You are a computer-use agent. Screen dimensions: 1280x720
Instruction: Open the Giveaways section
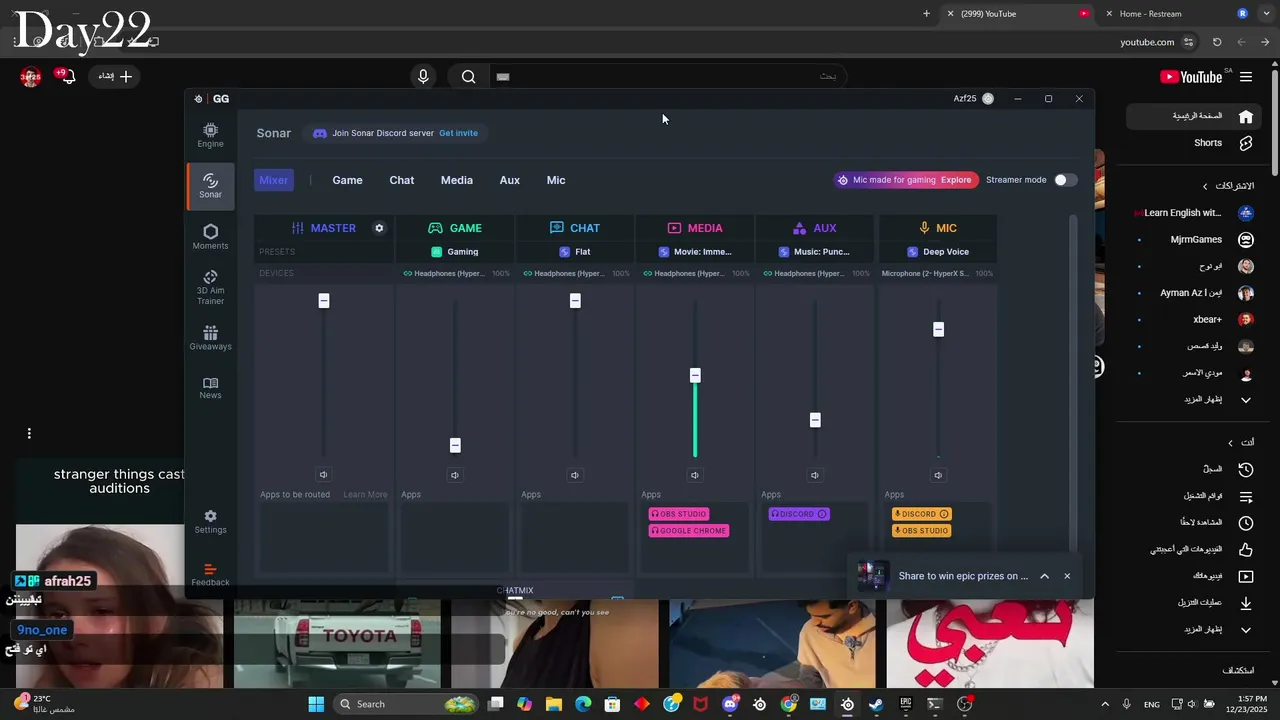pyautogui.click(x=210, y=338)
